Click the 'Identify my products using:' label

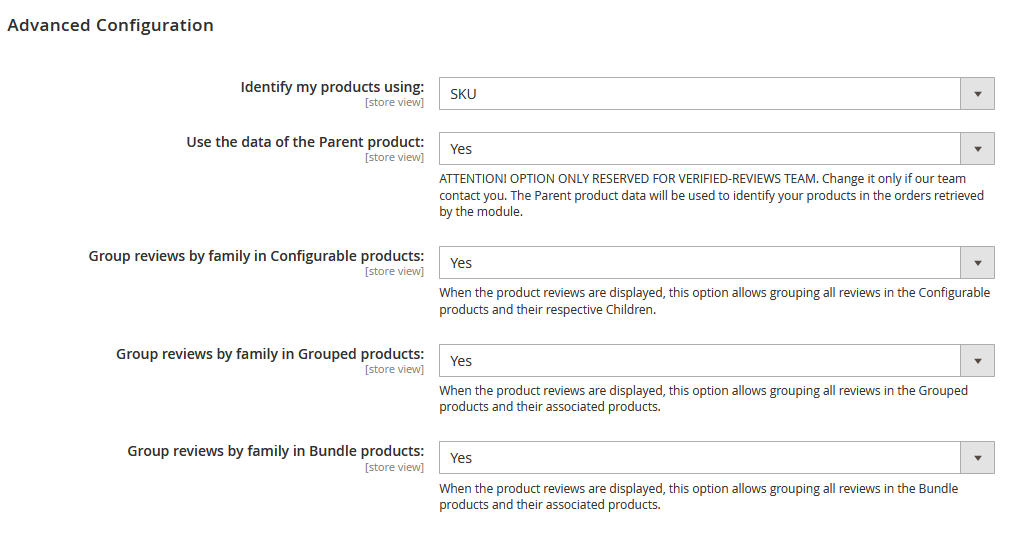coord(332,87)
